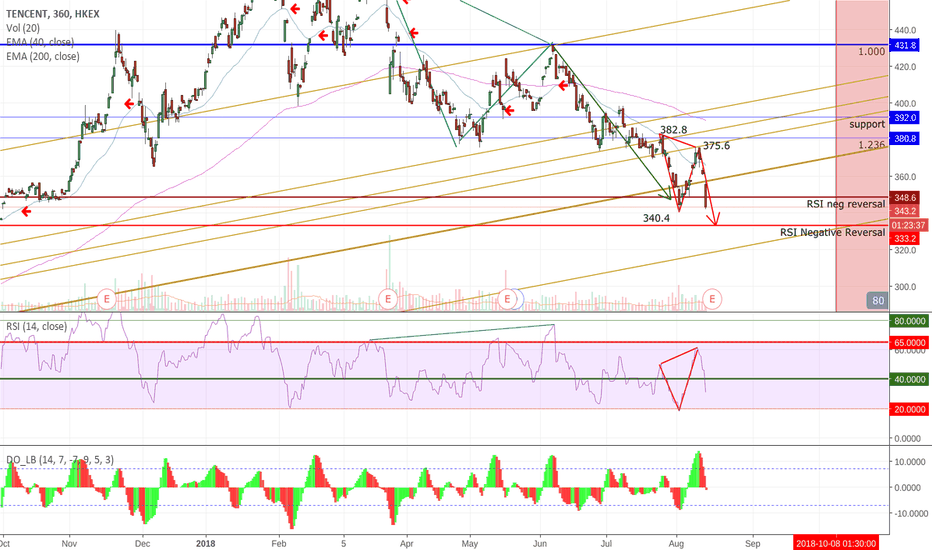The image size is (932, 550).
Task: Click the gray 80 badge
Action: click(x=878, y=300)
